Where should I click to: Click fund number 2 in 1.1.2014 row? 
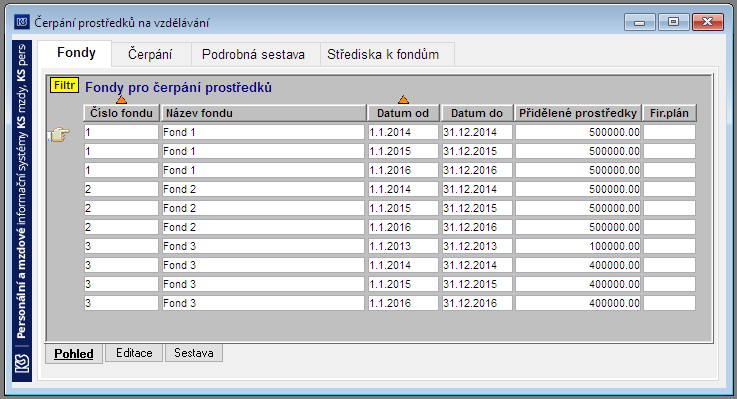click(x=121, y=189)
